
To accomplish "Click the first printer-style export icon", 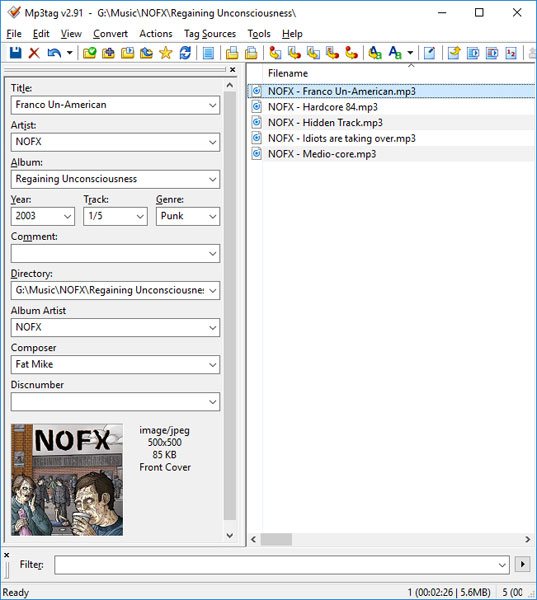I will [232, 53].
